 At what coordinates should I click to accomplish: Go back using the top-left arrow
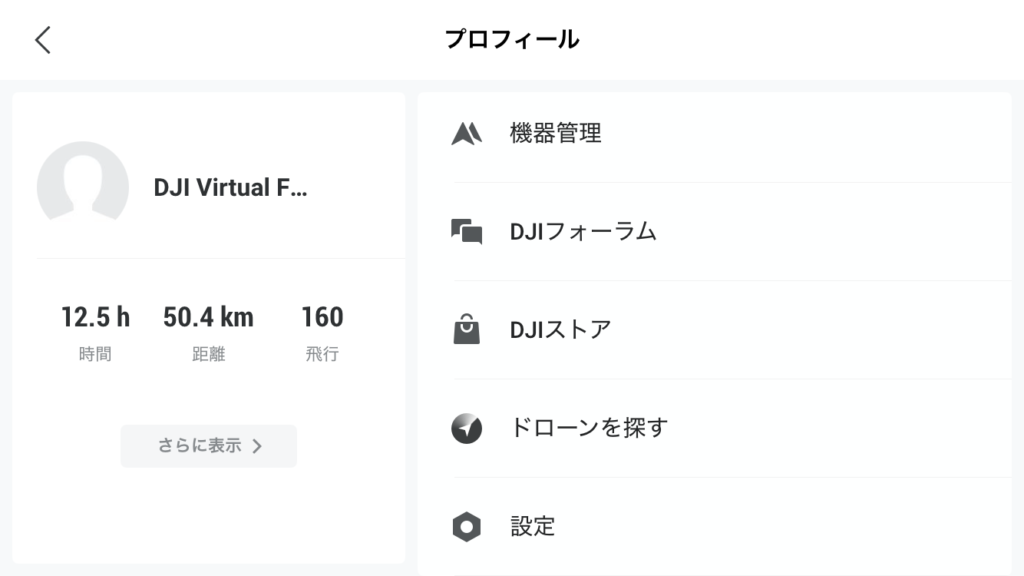point(43,40)
